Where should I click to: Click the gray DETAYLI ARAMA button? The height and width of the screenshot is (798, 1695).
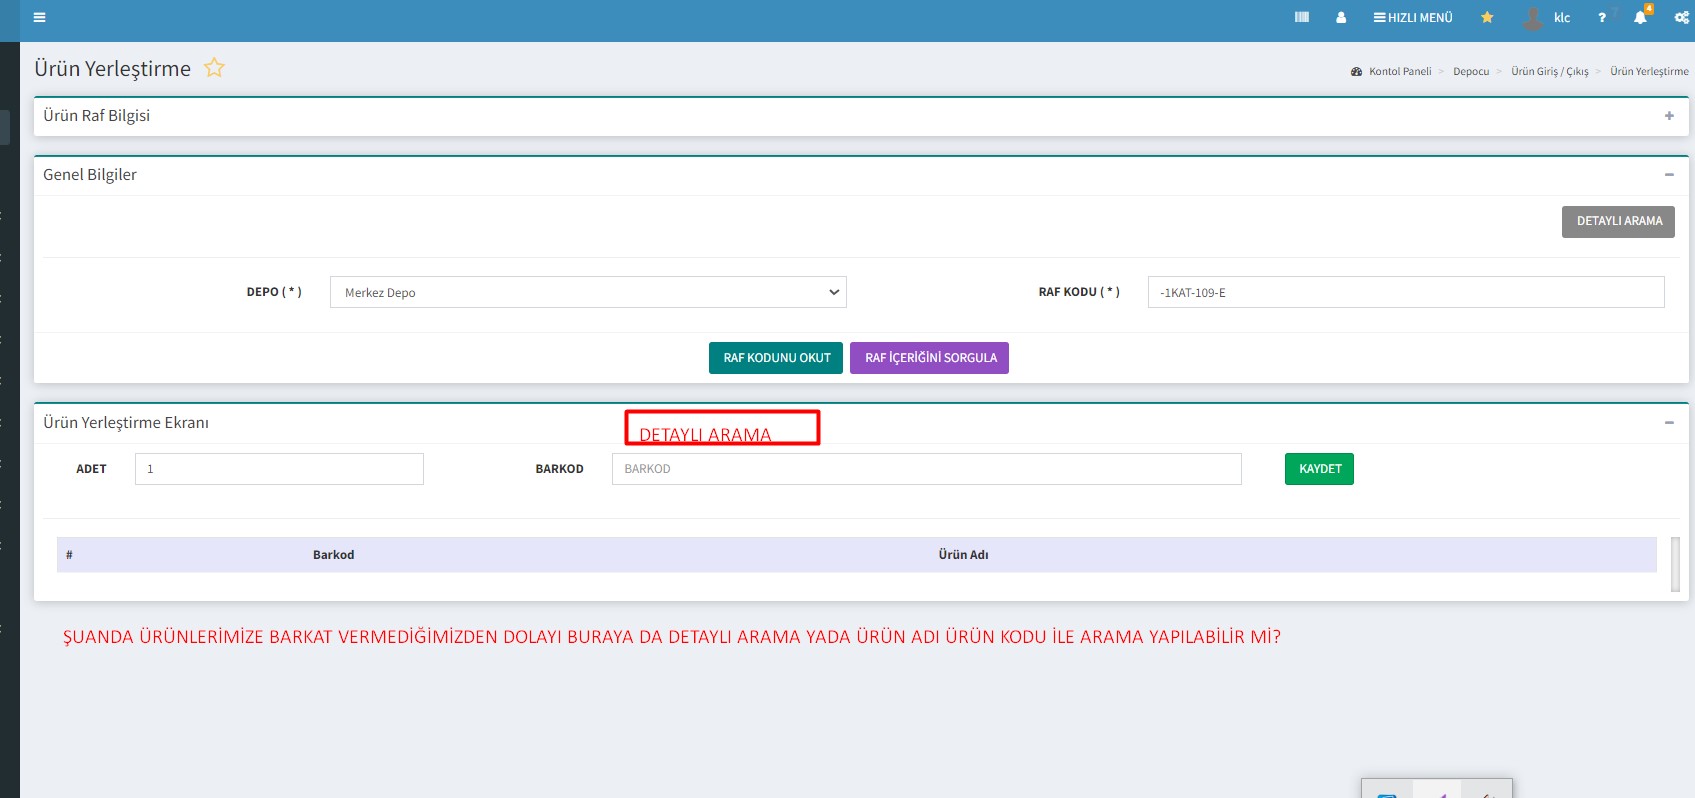click(1618, 221)
